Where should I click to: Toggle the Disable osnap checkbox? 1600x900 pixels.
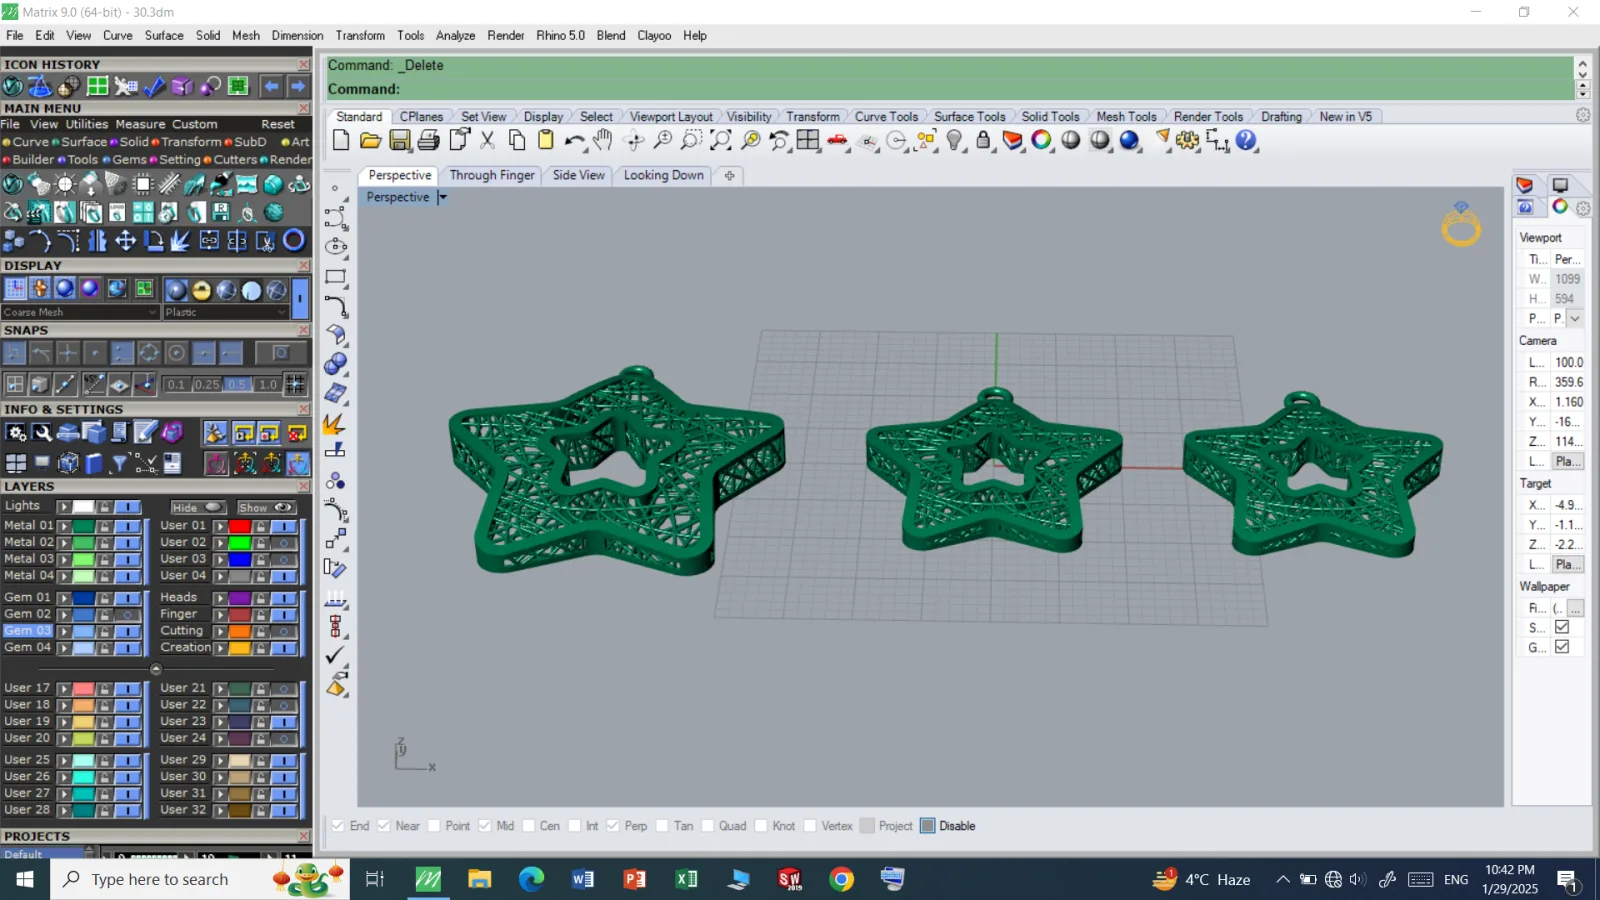click(x=928, y=826)
